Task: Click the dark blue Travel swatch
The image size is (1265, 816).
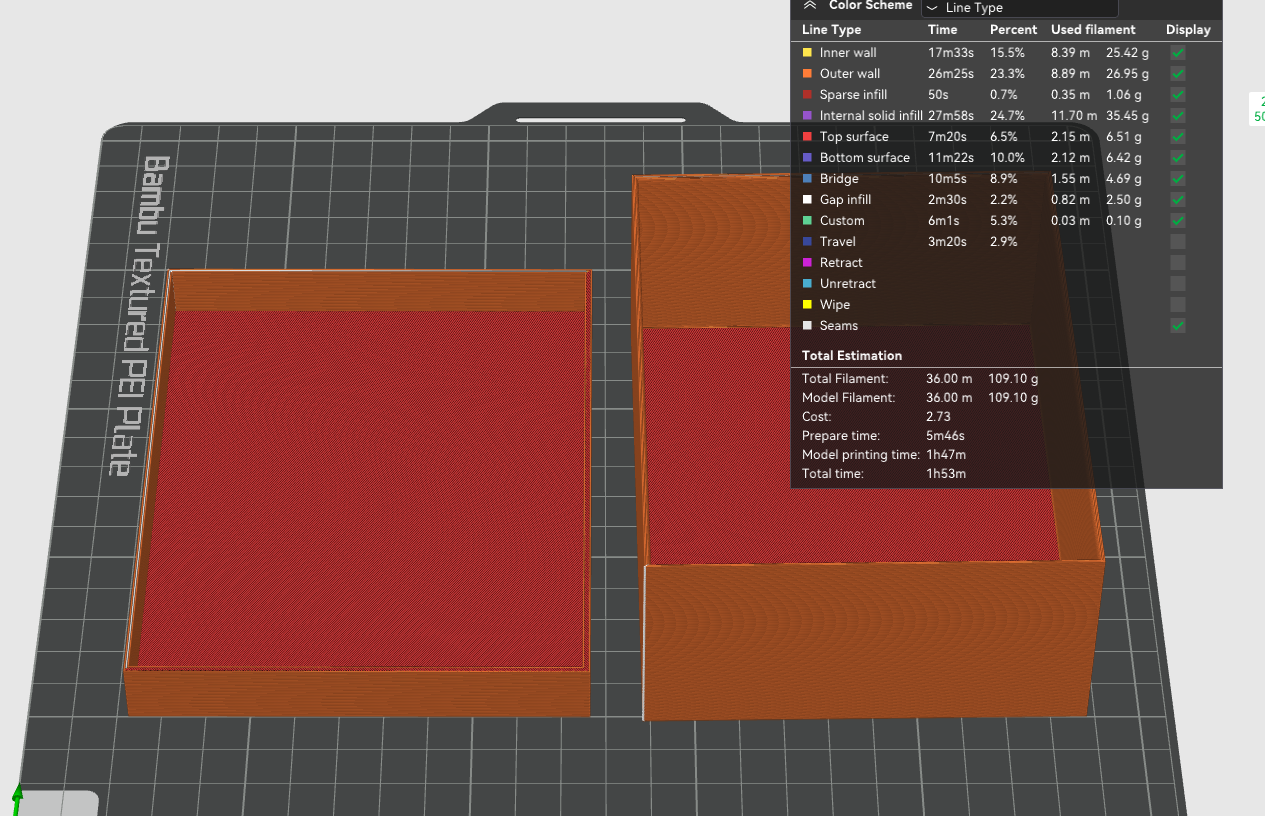Action: [807, 241]
